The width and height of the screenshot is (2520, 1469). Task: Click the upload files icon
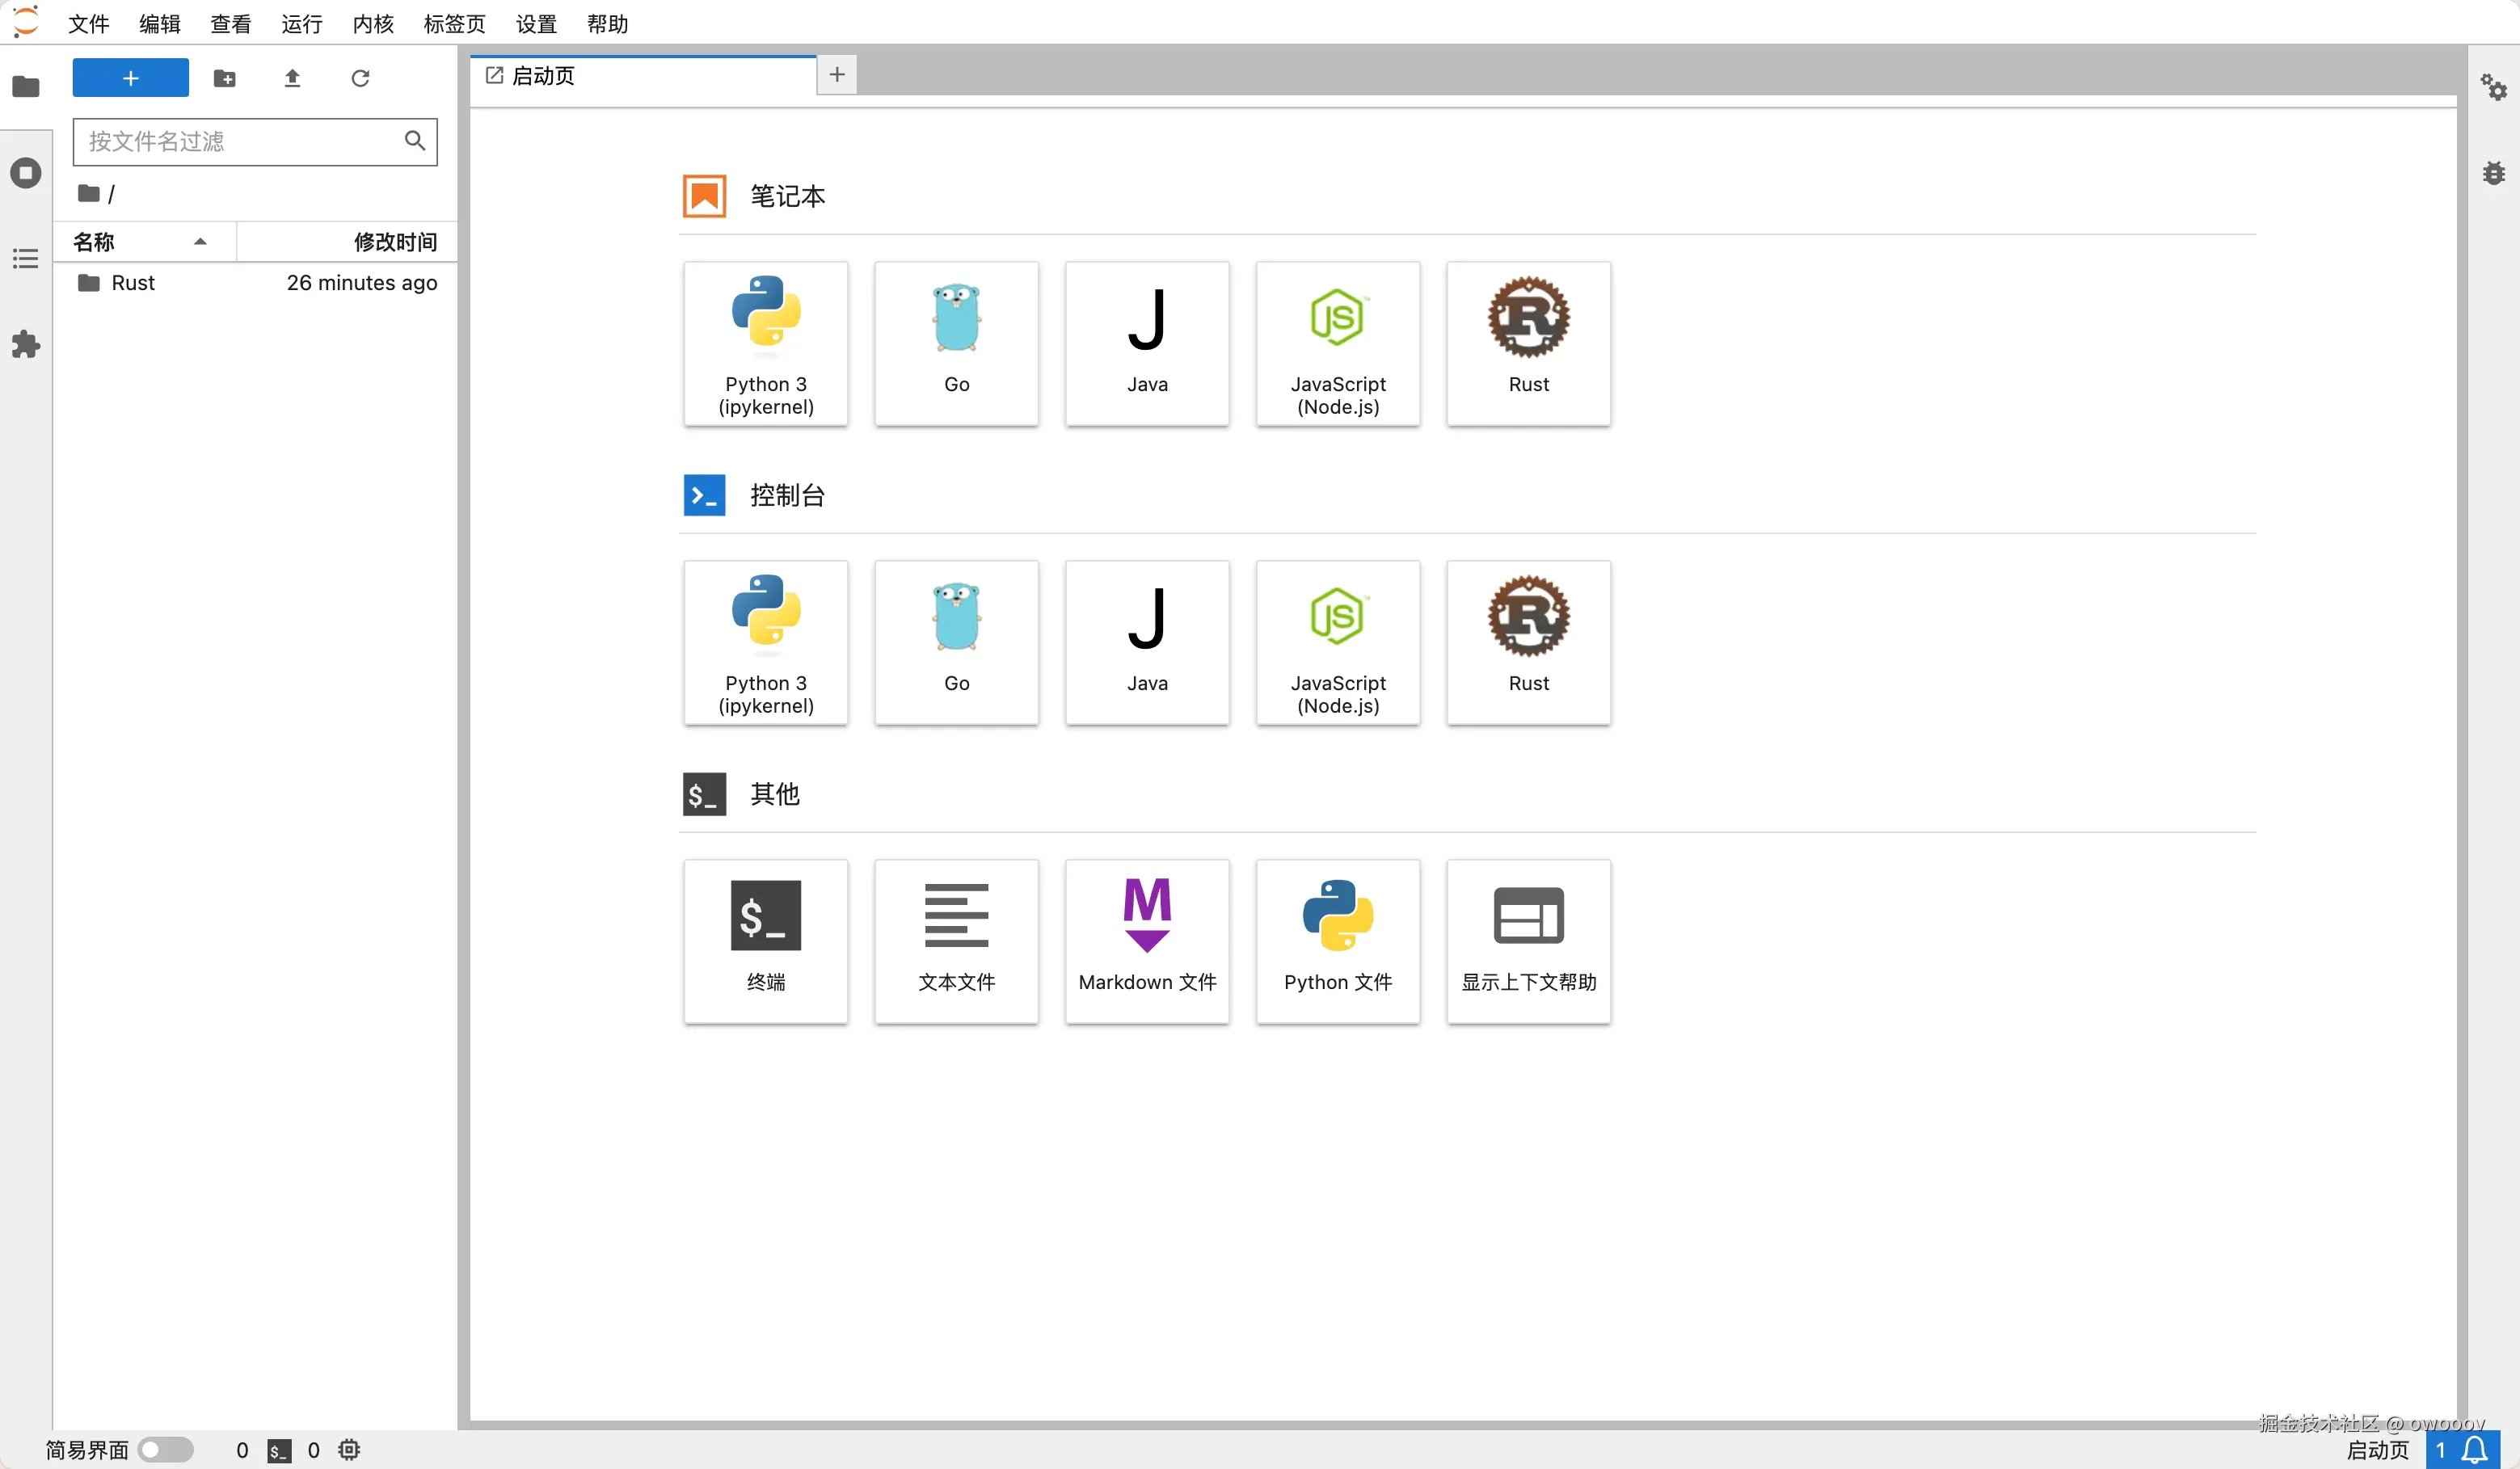click(x=292, y=78)
